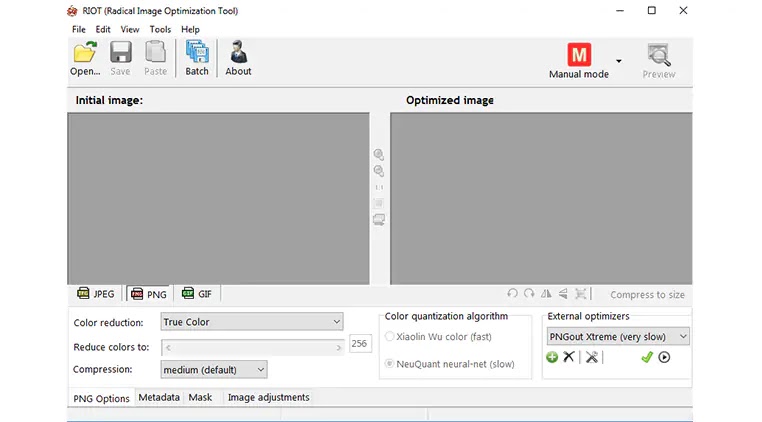
Task: Switch to the GIF format tab
Action: 197,294
